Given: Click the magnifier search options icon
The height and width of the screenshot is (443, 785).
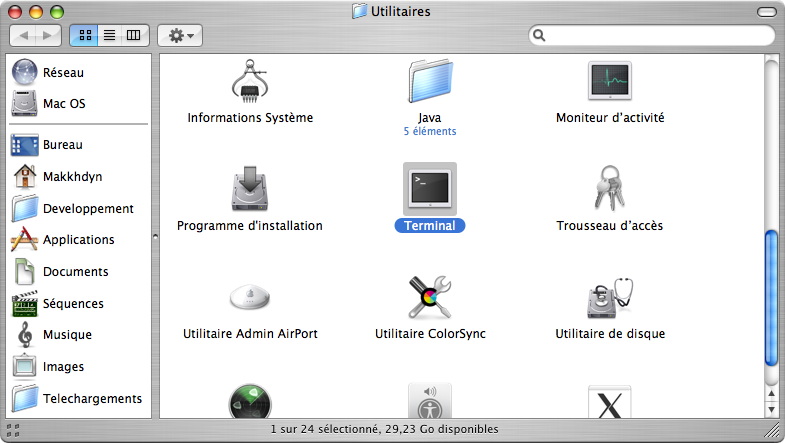Looking at the screenshot, I should (x=539, y=35).
